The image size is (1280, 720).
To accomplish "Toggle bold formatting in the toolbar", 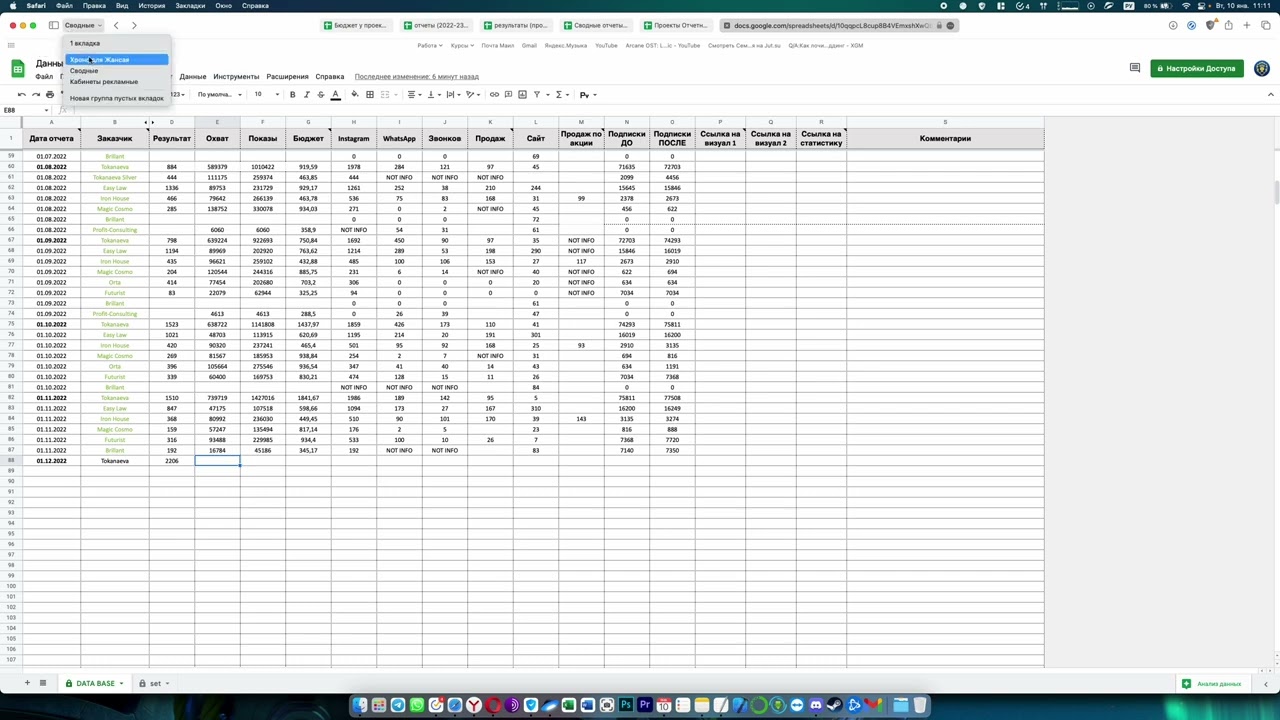I will pyautogui.click(x=292, y=95).
